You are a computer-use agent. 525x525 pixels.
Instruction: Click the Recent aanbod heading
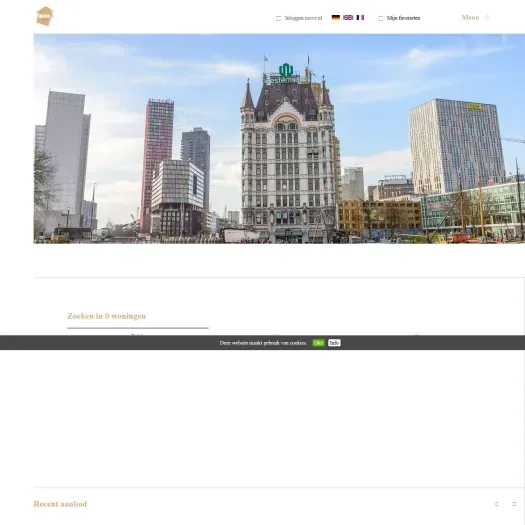pos(60,504)
